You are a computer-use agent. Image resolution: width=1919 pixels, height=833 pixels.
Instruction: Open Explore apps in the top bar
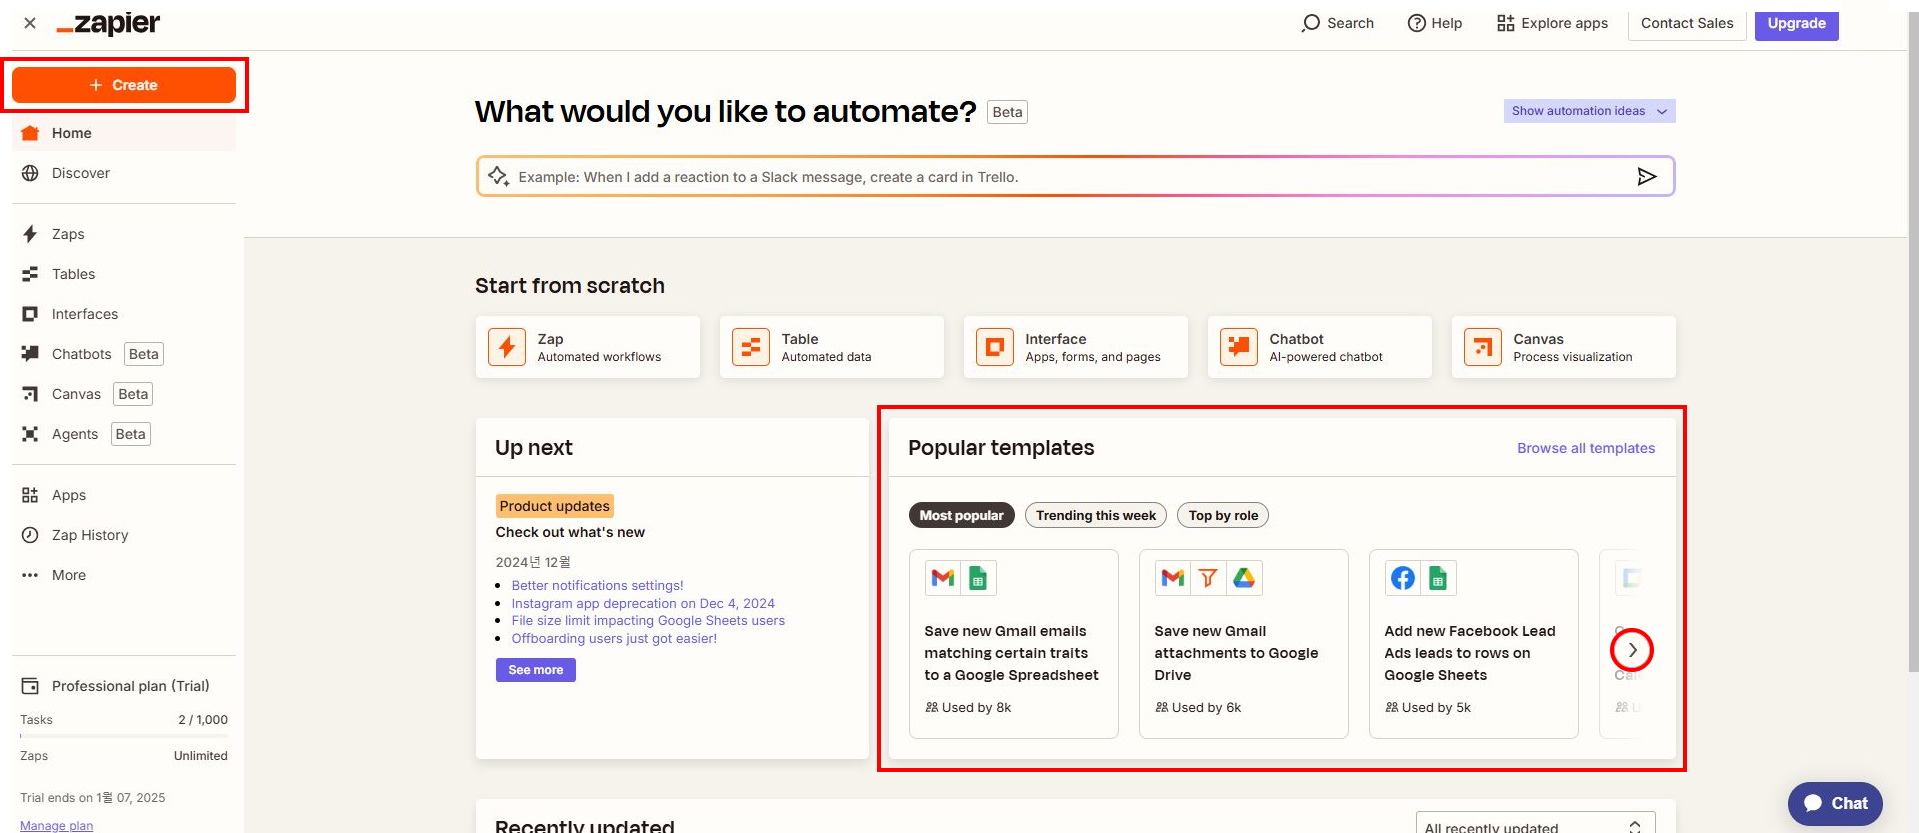1552,23
